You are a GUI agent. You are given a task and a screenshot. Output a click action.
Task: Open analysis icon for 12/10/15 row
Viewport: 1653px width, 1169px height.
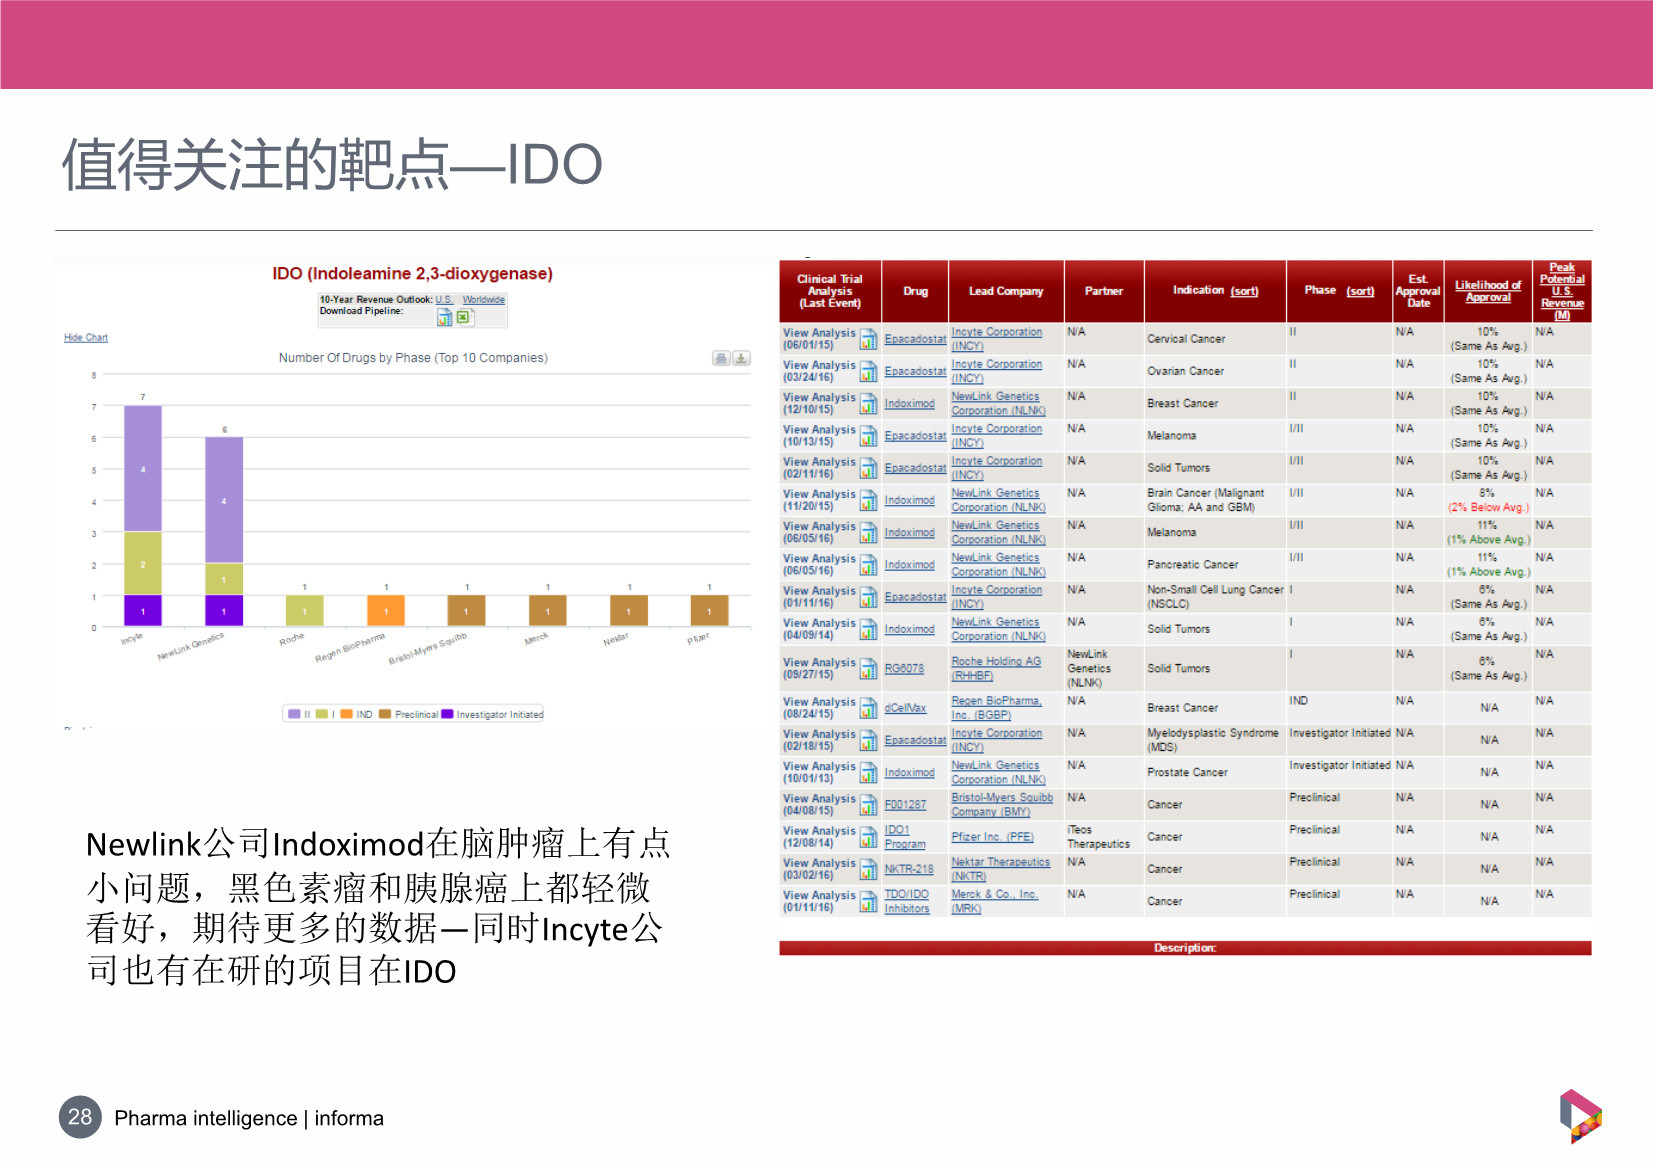tap(868, 404)
